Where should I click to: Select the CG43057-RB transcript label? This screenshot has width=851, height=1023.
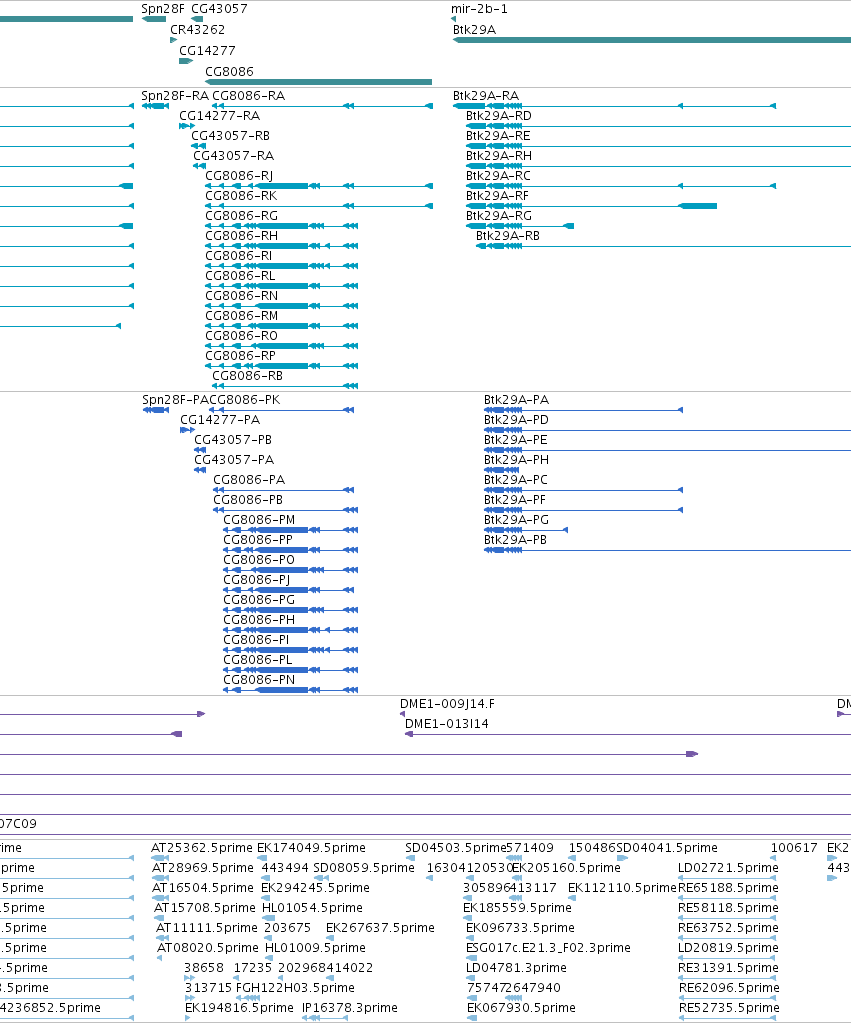click(x=230, y=136)
